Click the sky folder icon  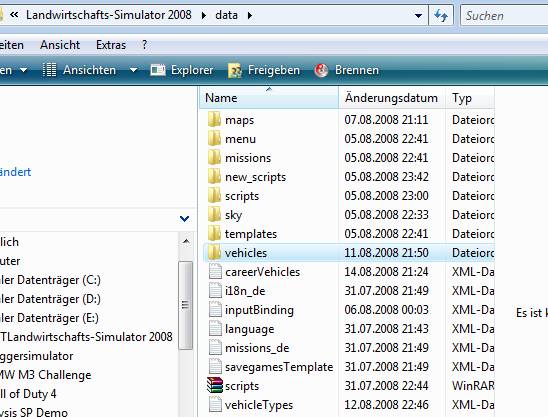(214, 214)
